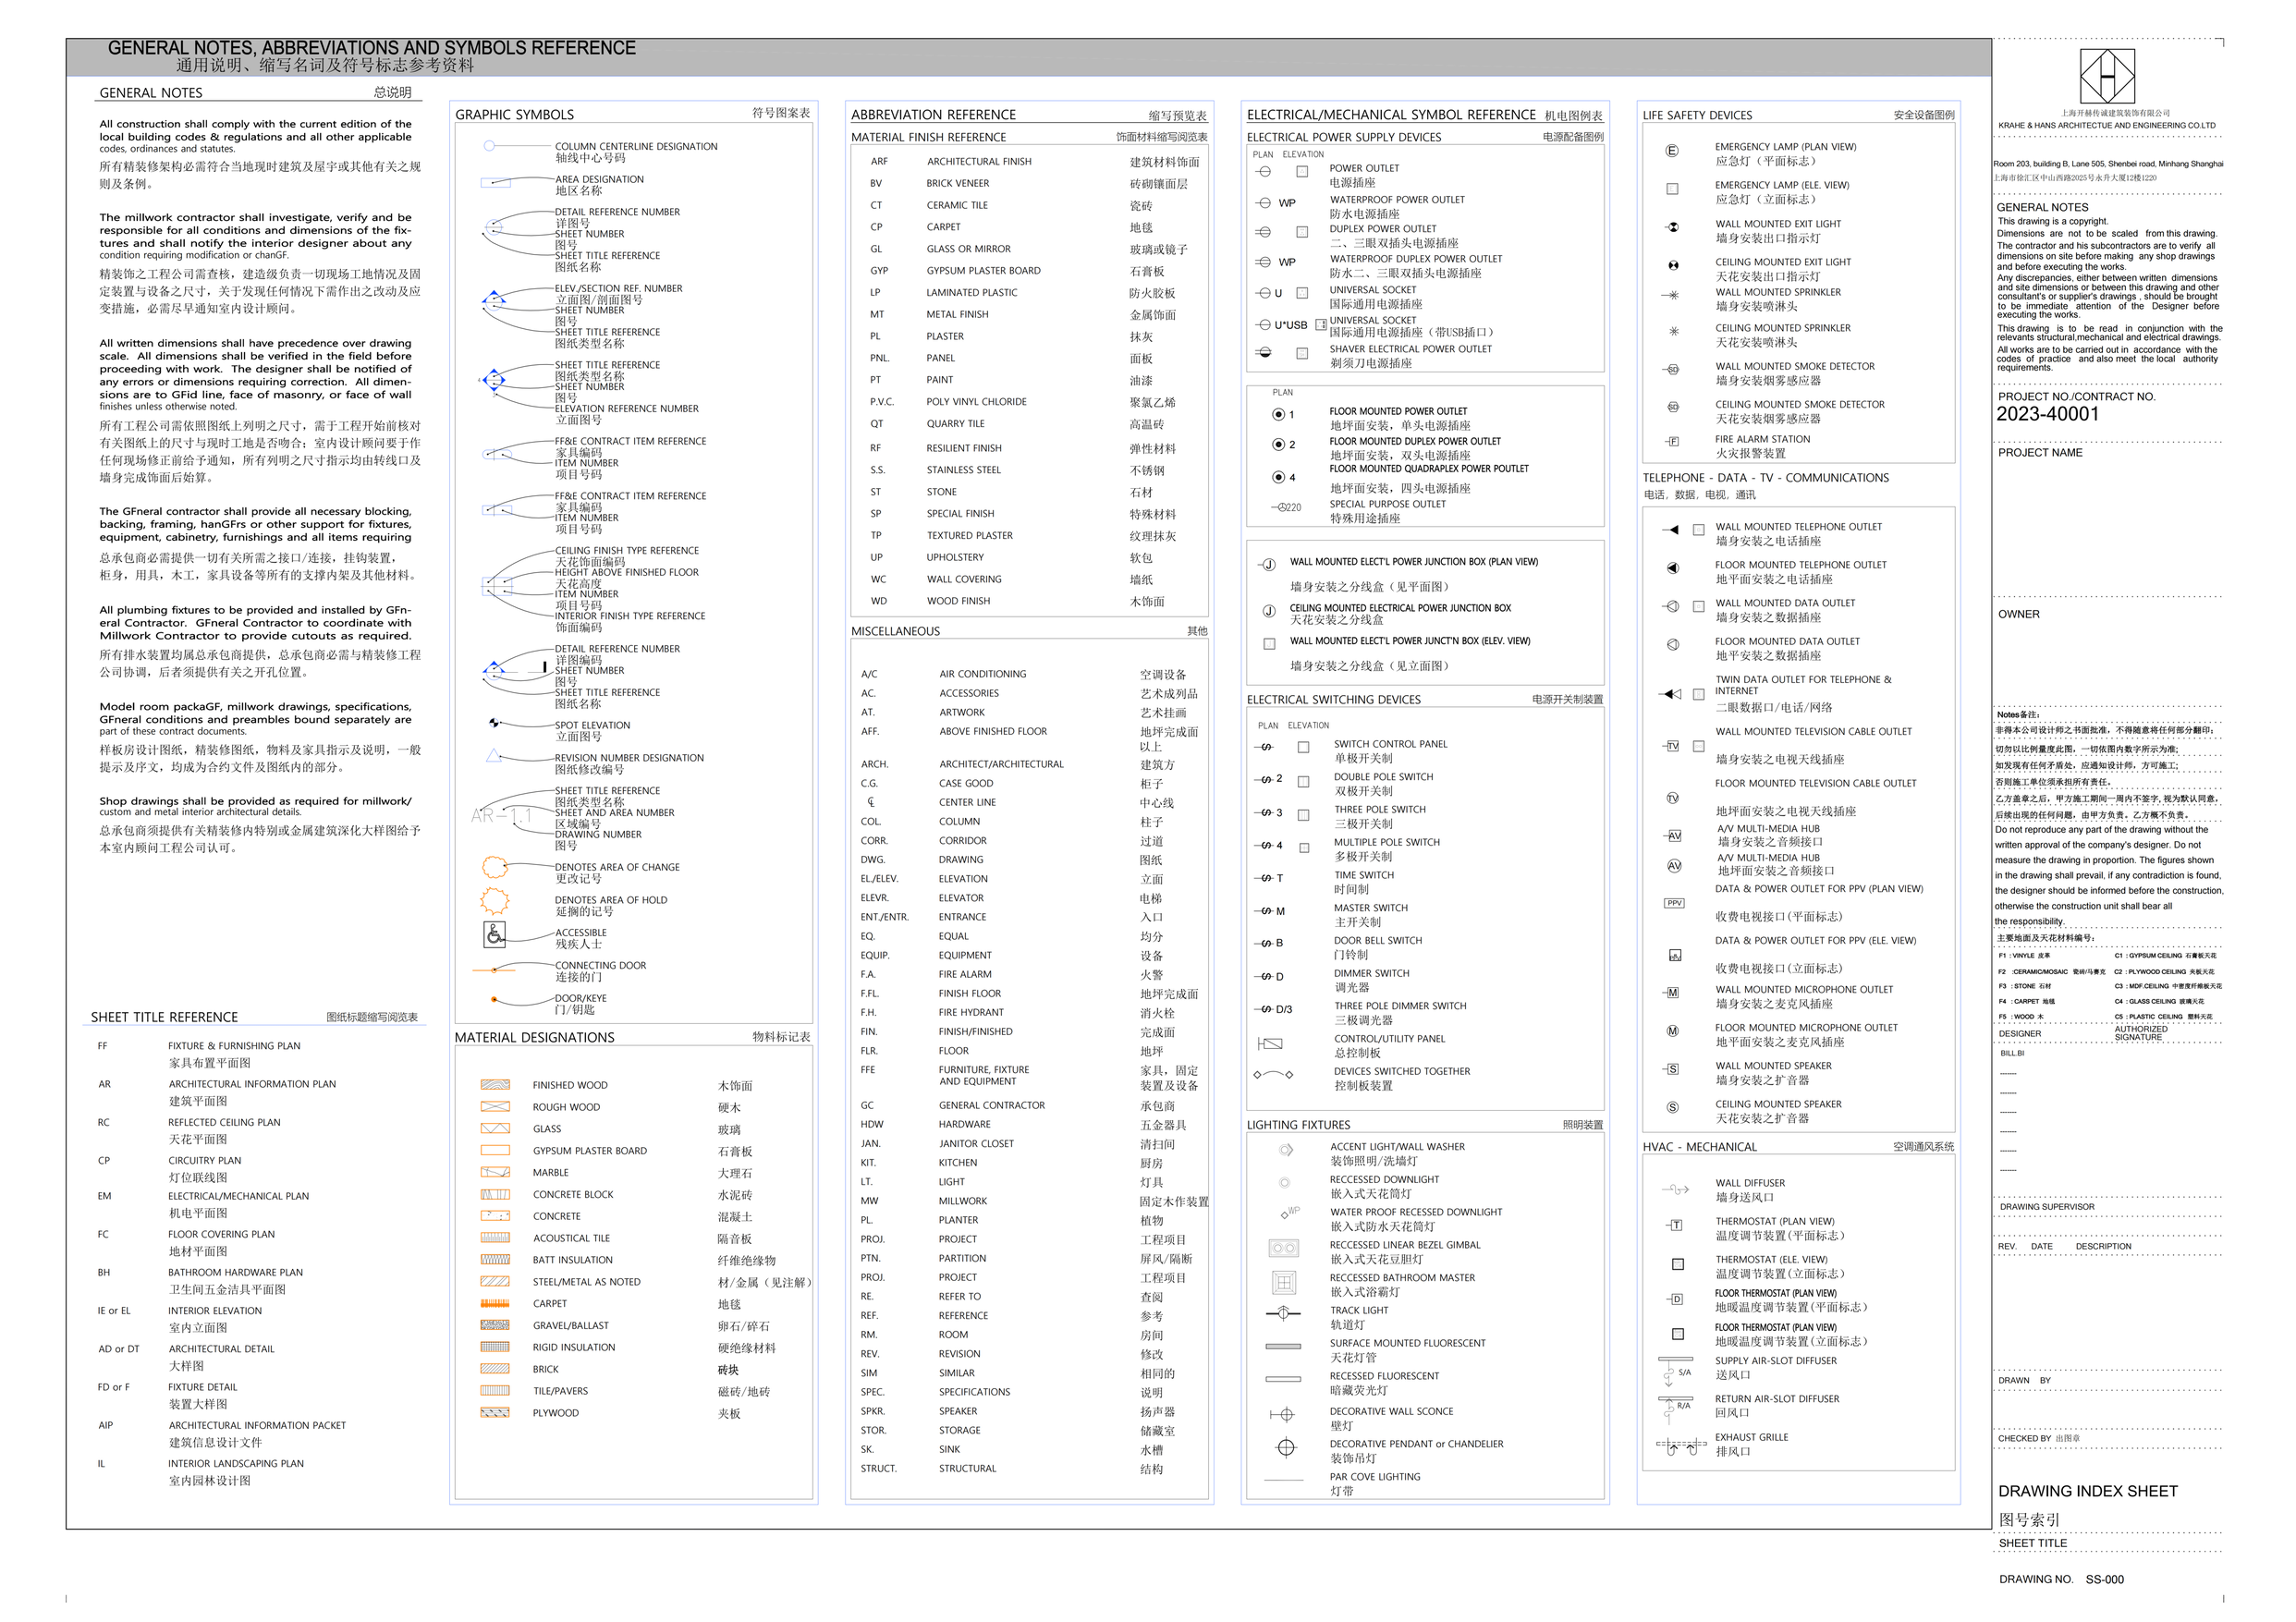
Task: Click the column centerline designation circle symbol
Action: 489,146
